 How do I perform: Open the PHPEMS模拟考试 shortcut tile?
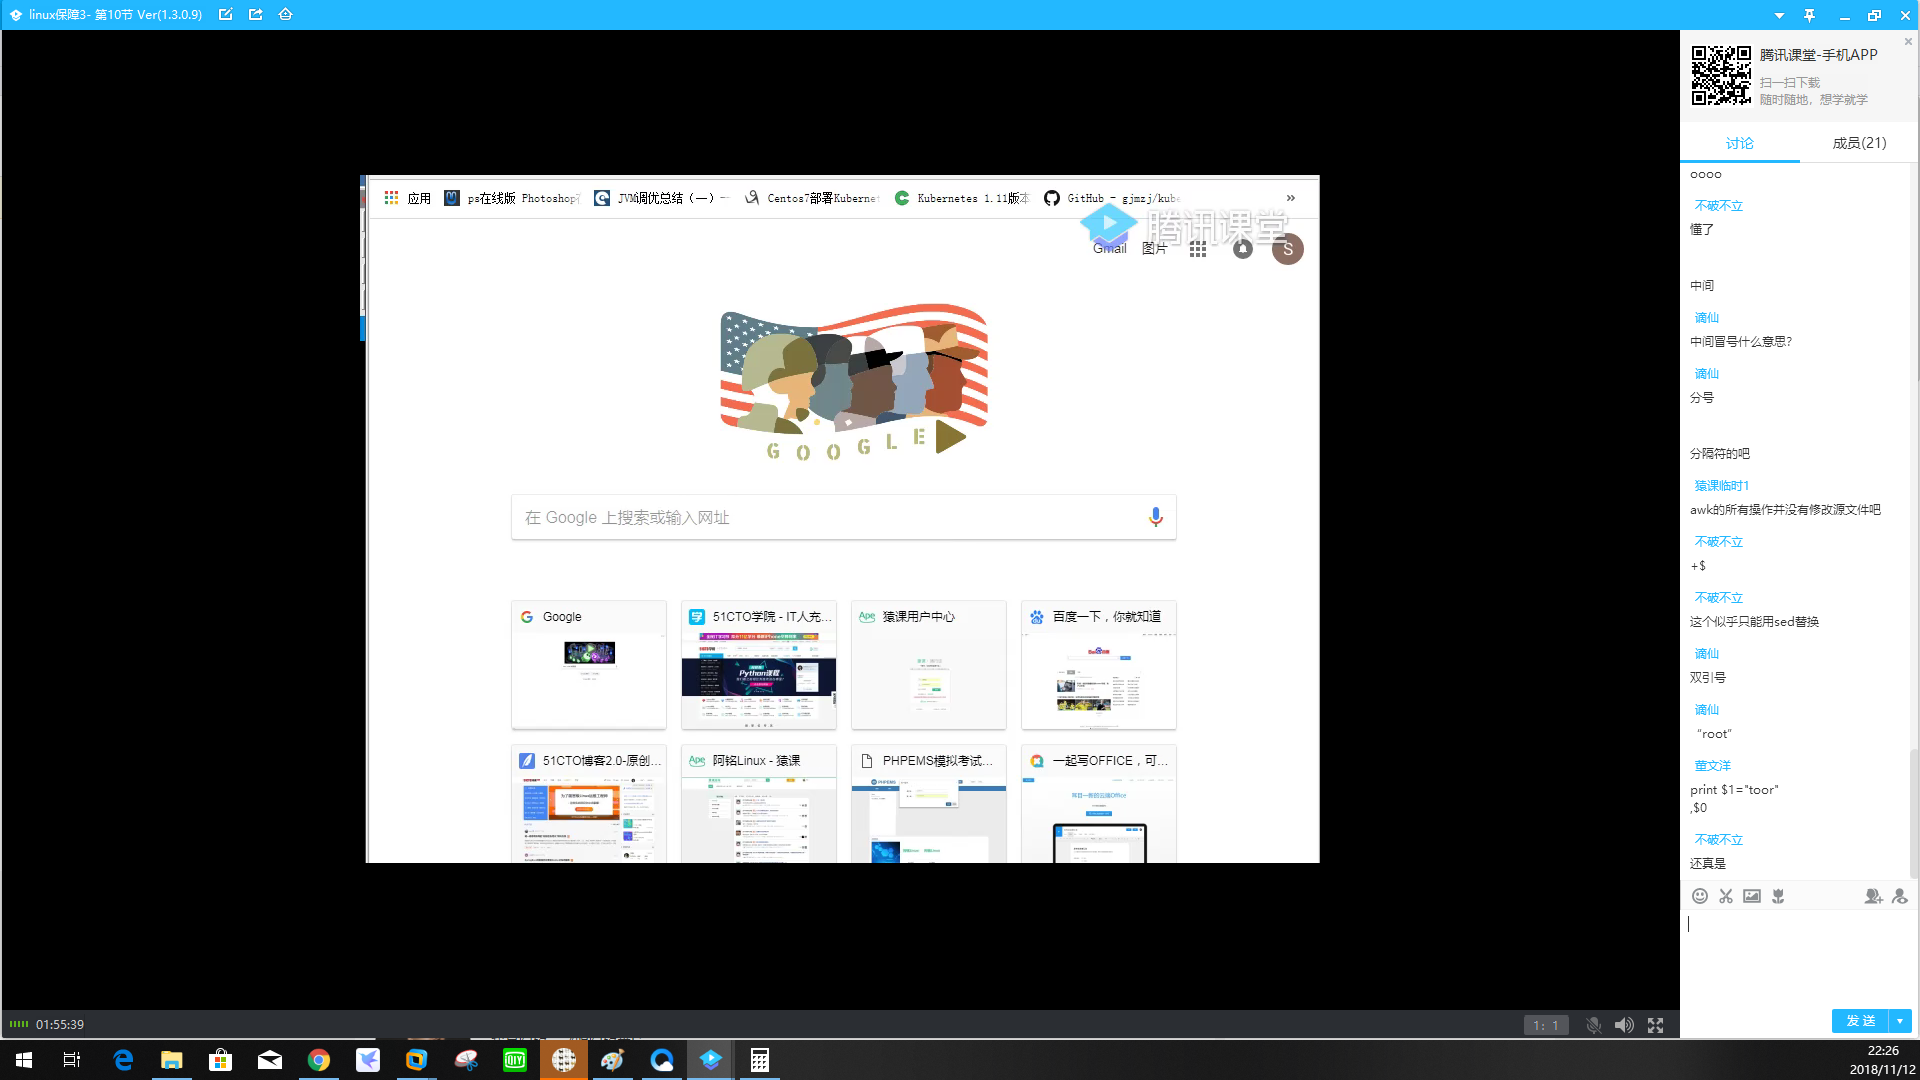[929, 804]
